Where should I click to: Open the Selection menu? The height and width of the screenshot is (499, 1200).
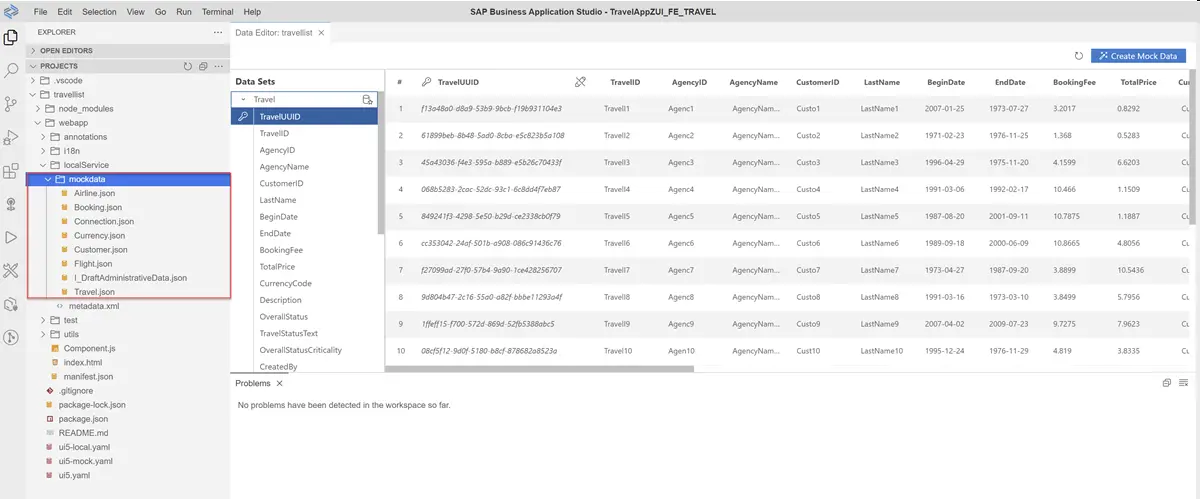(99, 11)
